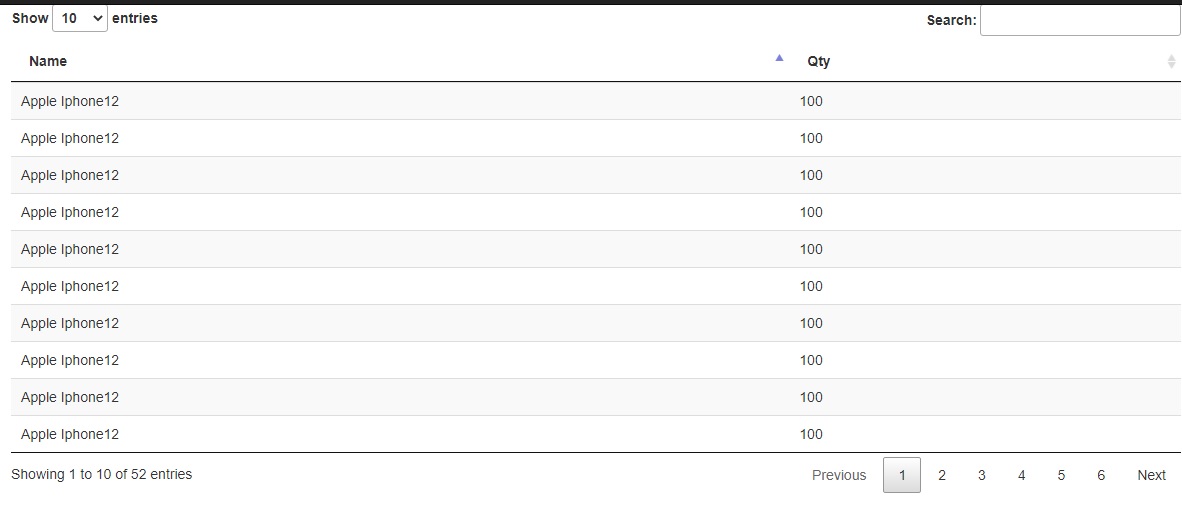Click the Next pagination button
This screenshot has width=1182, height=531.
[1151, 475]
